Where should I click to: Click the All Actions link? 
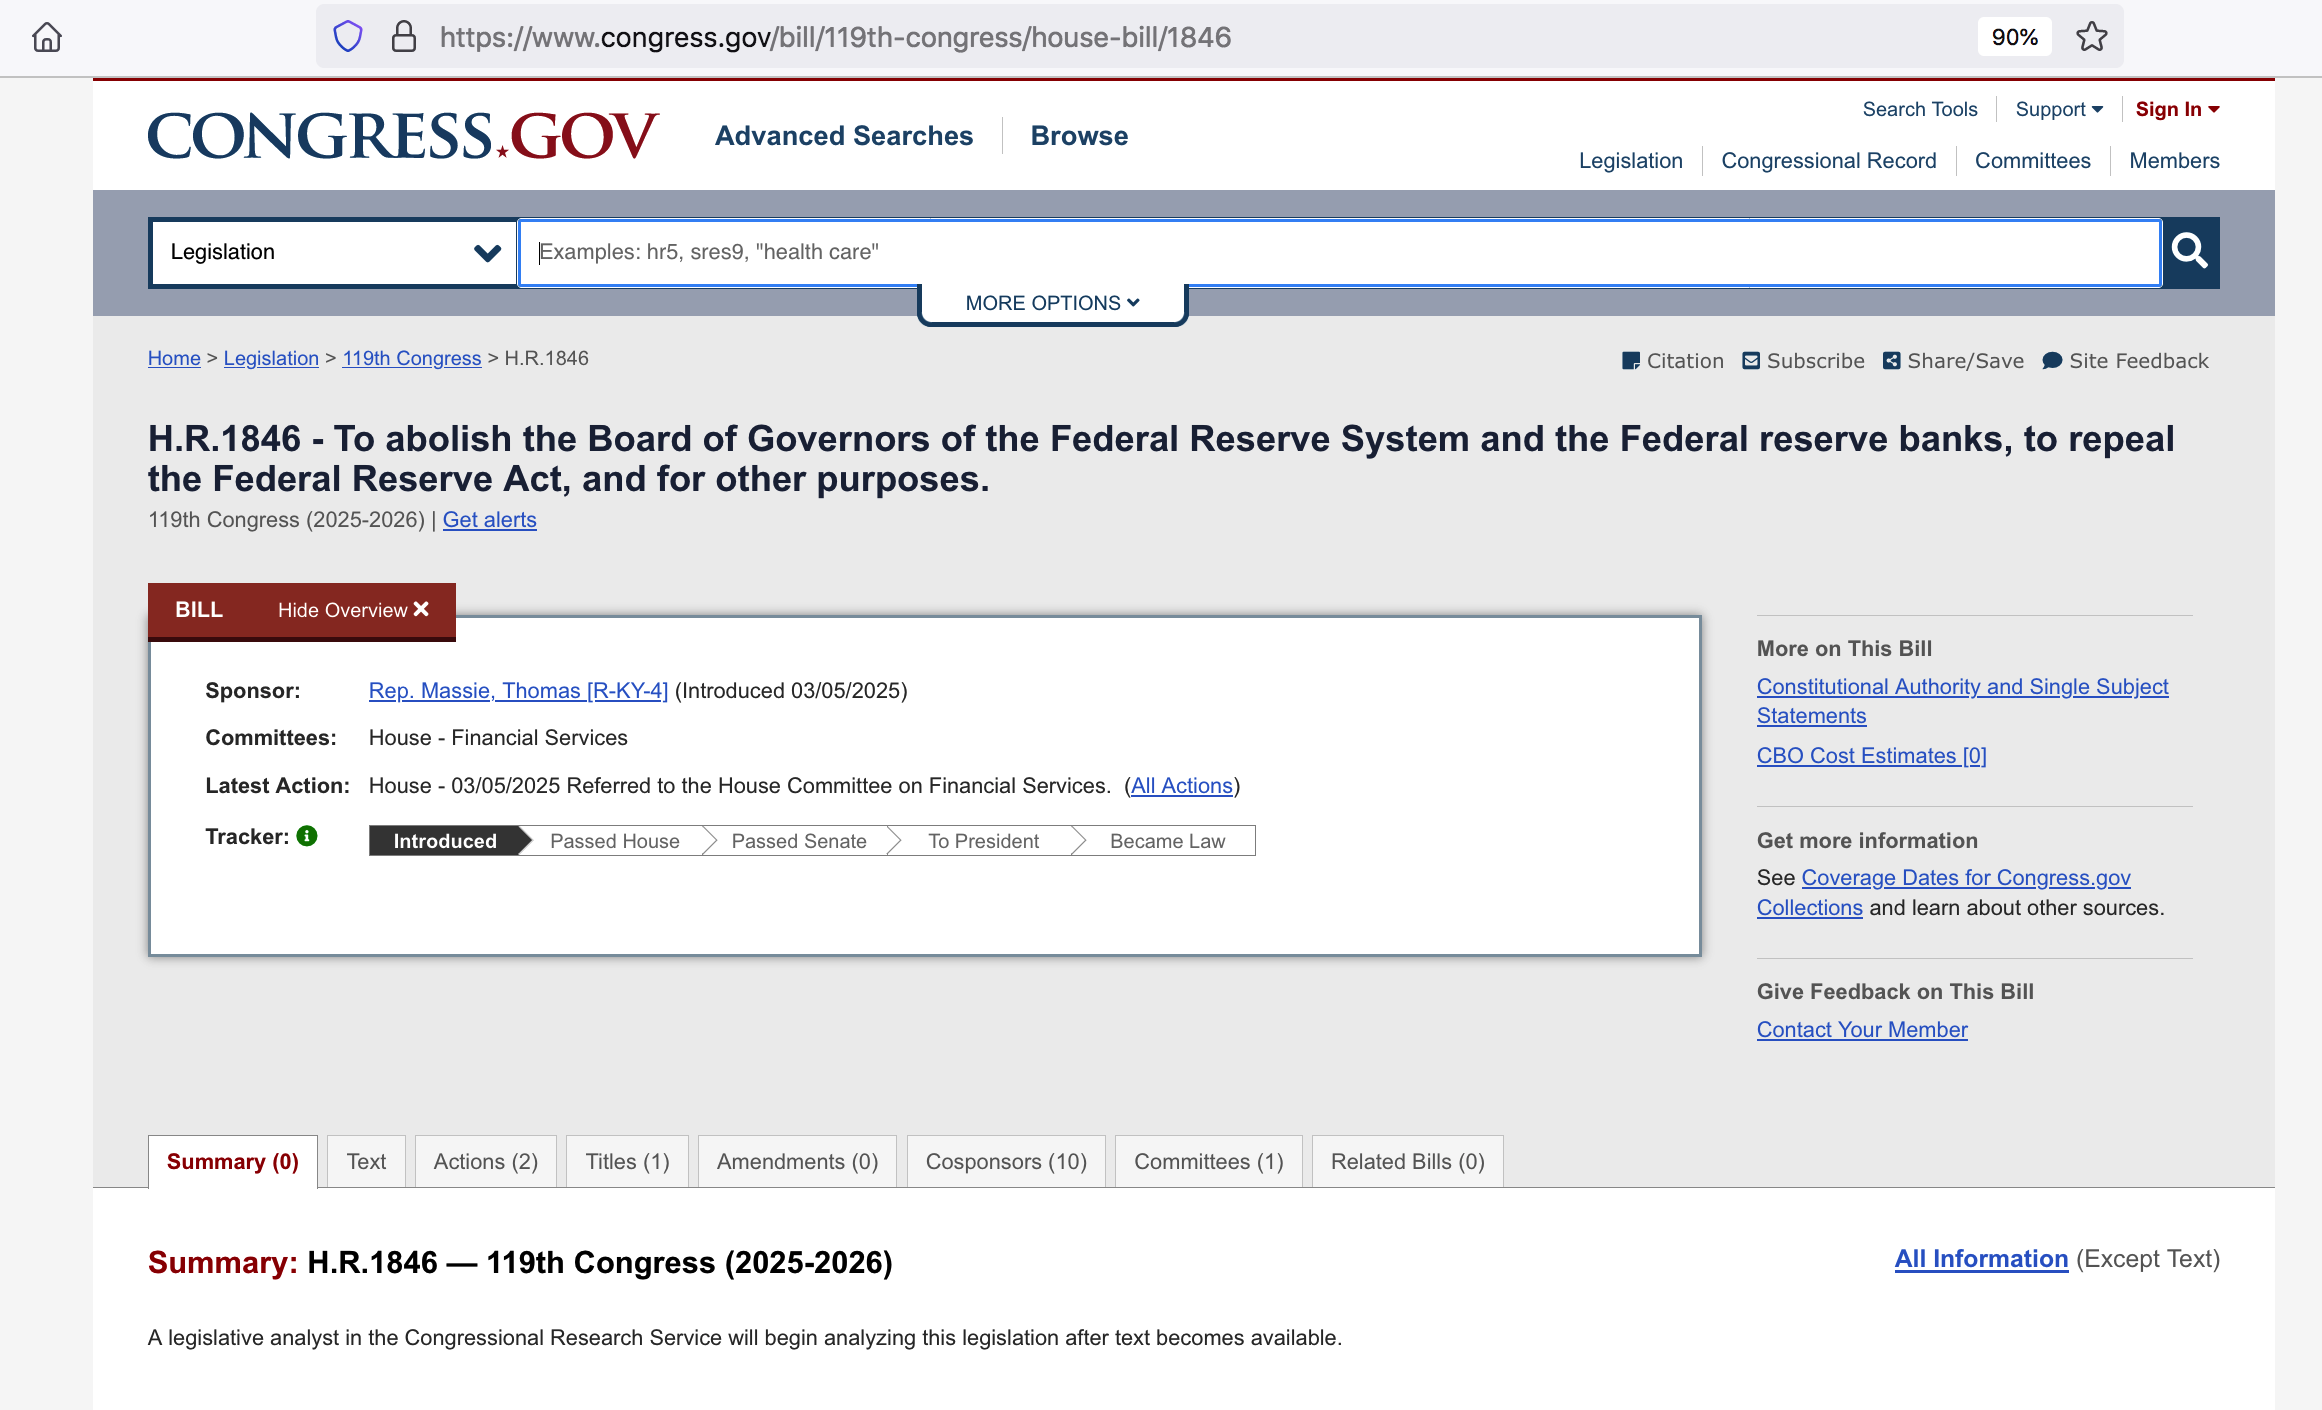(x=1181, y=786)
